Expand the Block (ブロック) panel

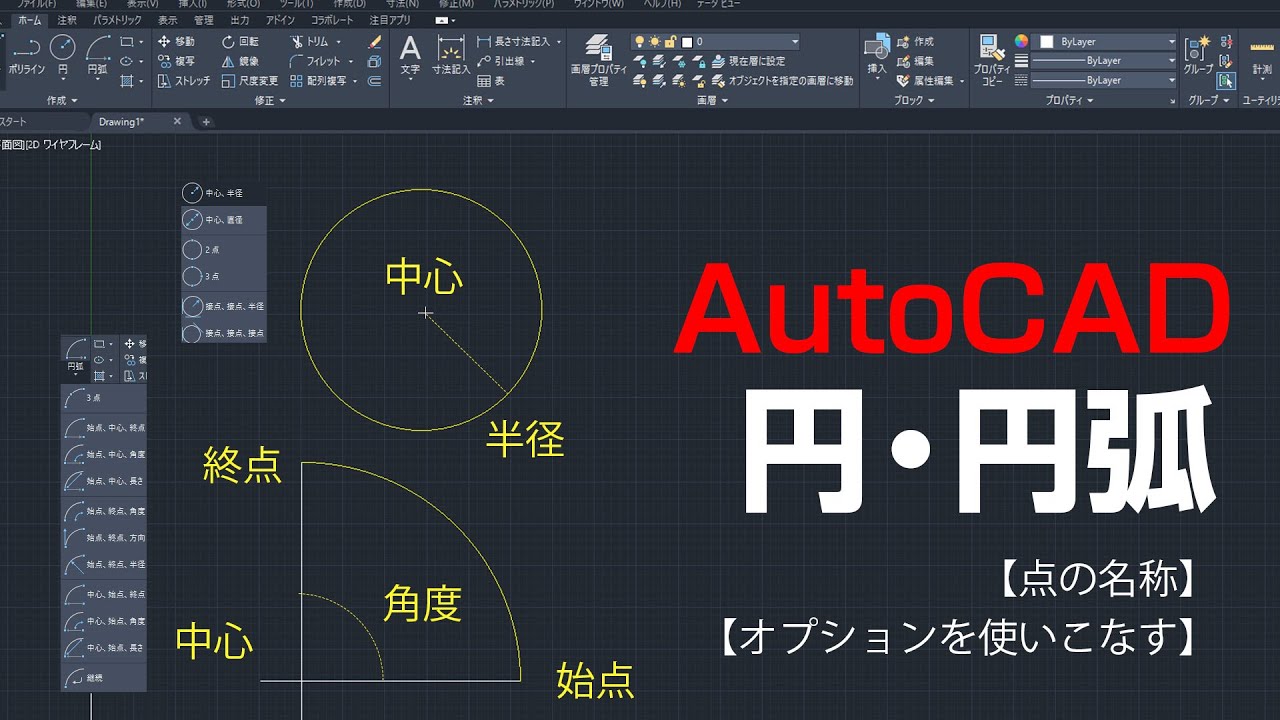[914, 101]
